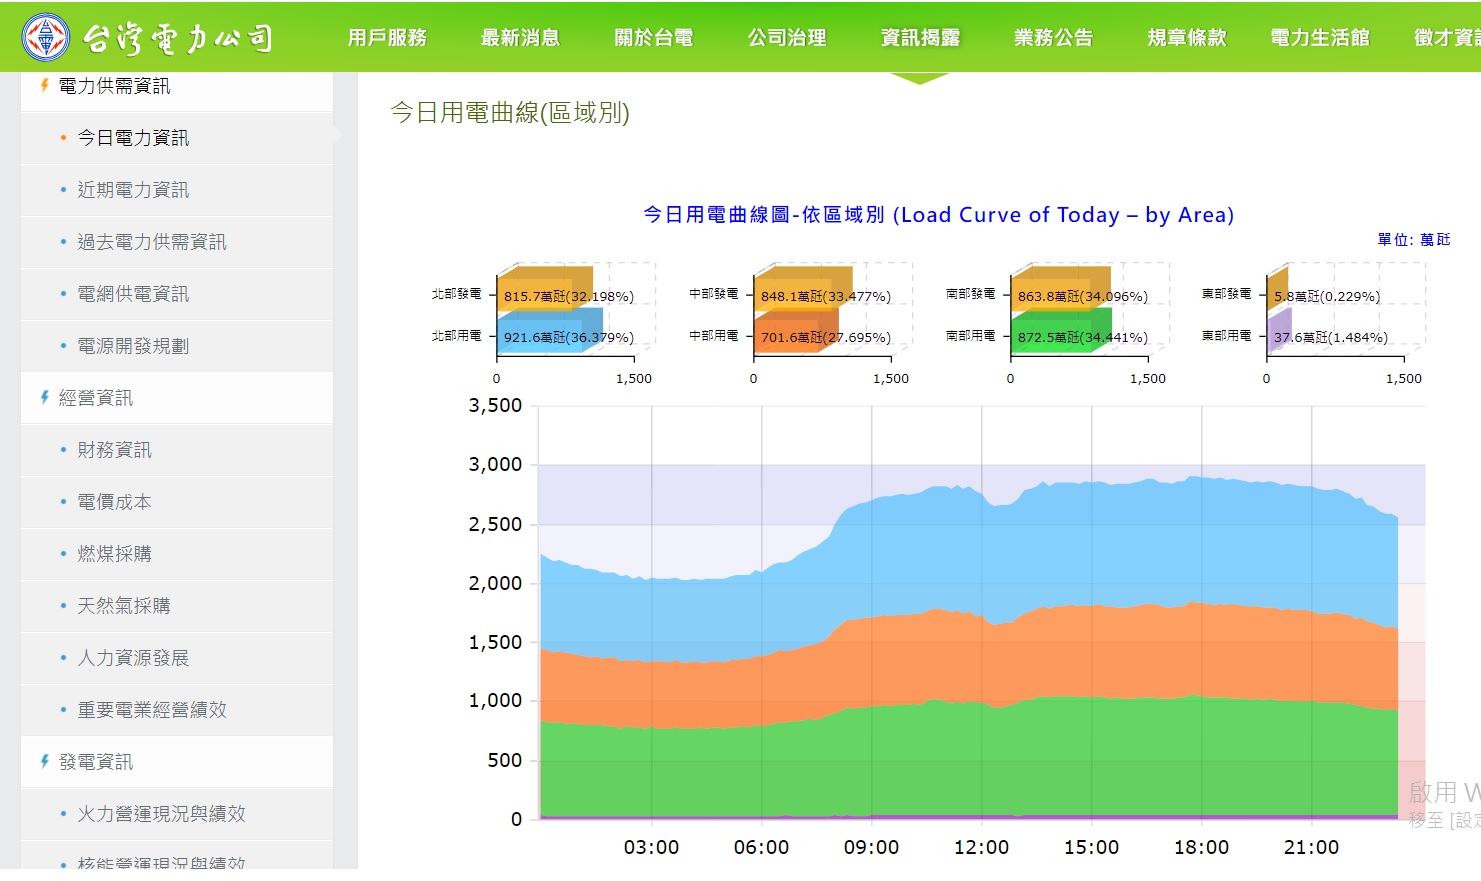Click the 3,500 y-axis label
Viewport: 1481px width, 881px height.
pos(495,406)
